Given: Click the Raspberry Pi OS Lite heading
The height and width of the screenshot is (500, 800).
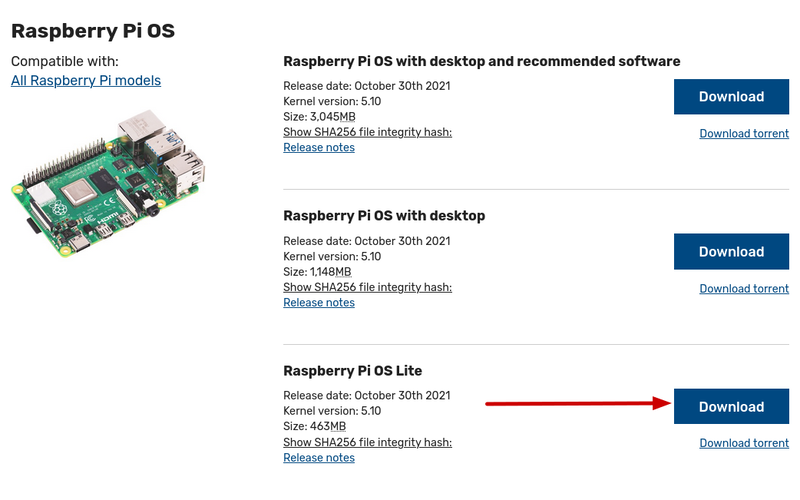Looking at the screenshot, I should [x=352, y=371].
